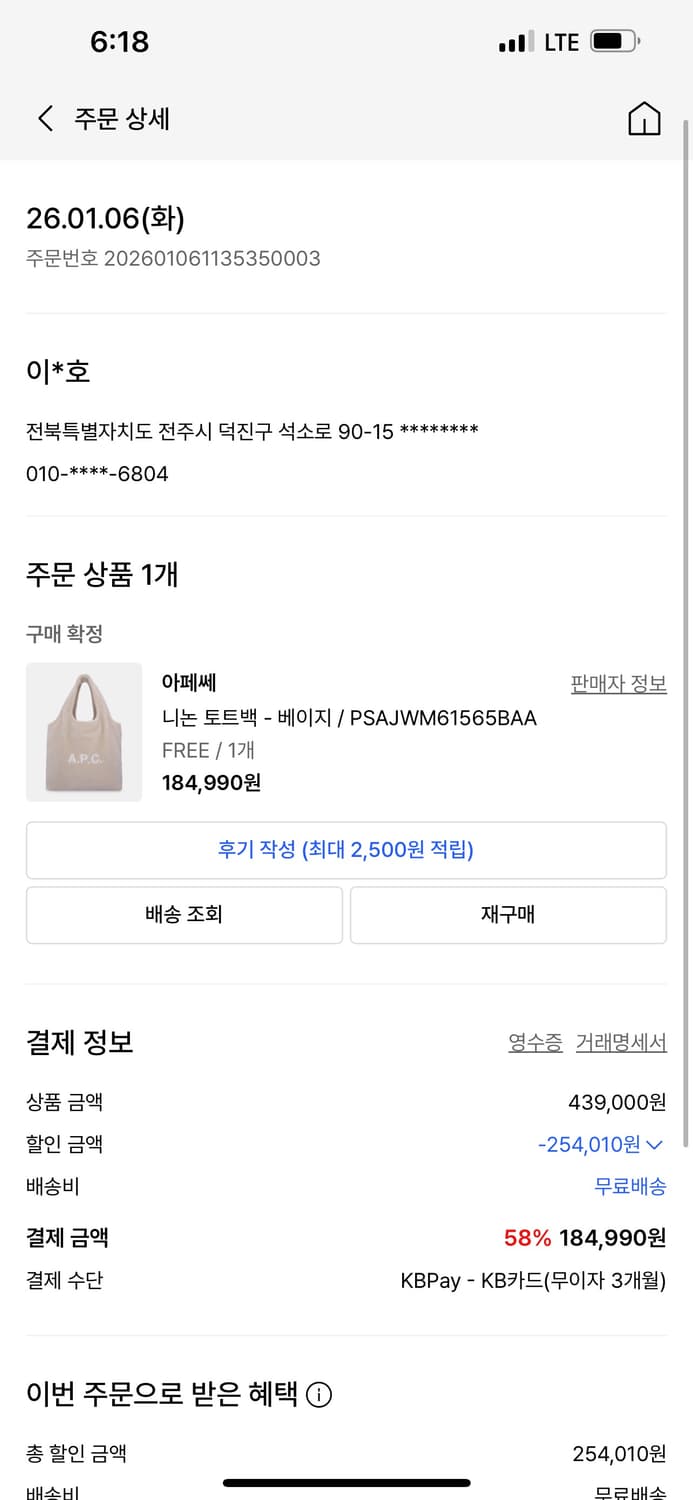The width and height of the screenshot is (693, 1500).
Task: Open the battery status indicator
Action: (x=612, y=41)
